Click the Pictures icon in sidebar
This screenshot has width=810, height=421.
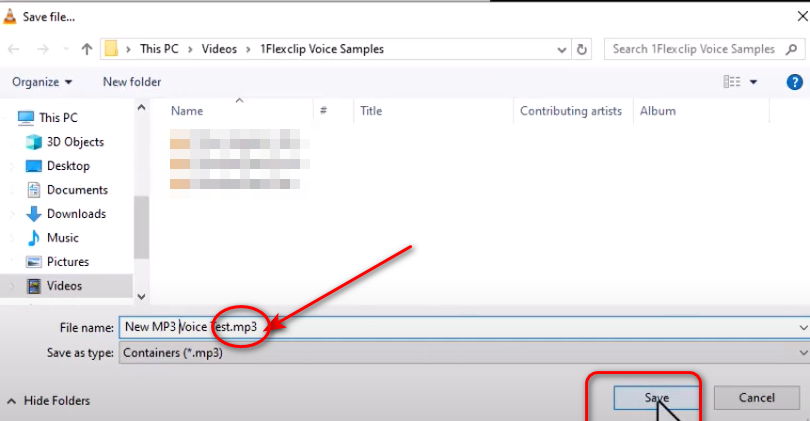click(34, 262)
